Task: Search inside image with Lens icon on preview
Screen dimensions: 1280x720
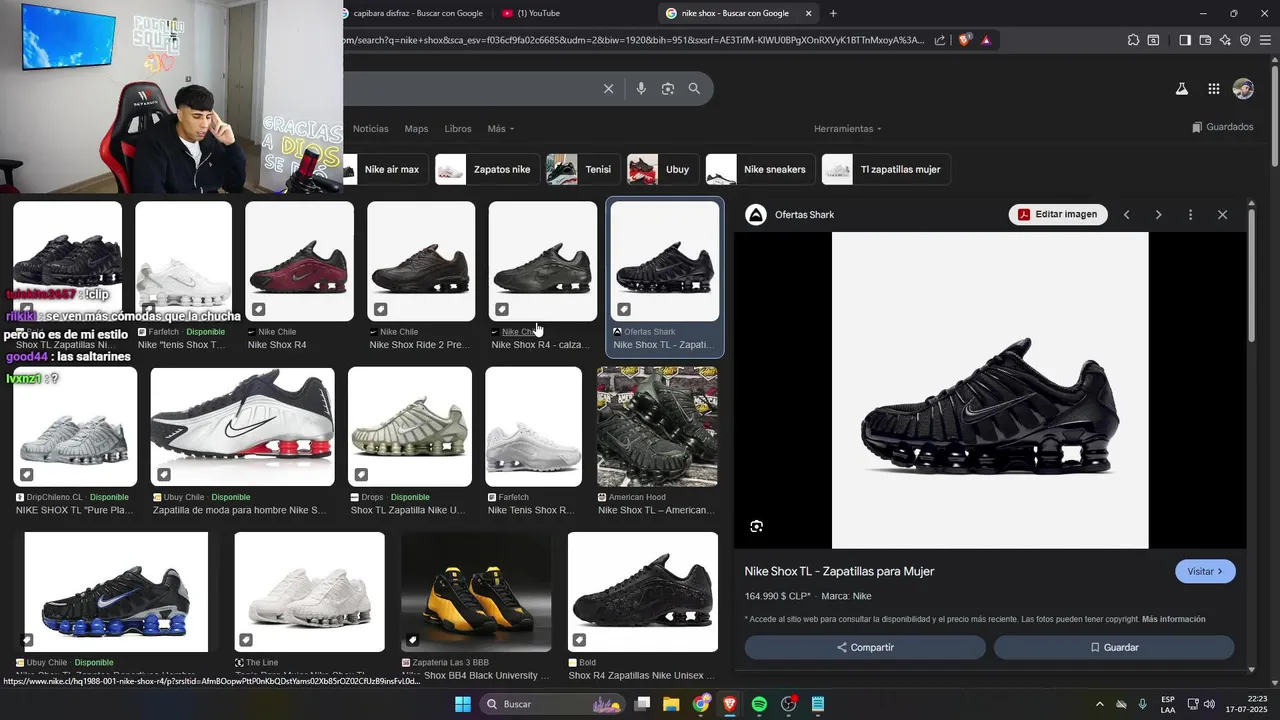Action: pos(757,526)
